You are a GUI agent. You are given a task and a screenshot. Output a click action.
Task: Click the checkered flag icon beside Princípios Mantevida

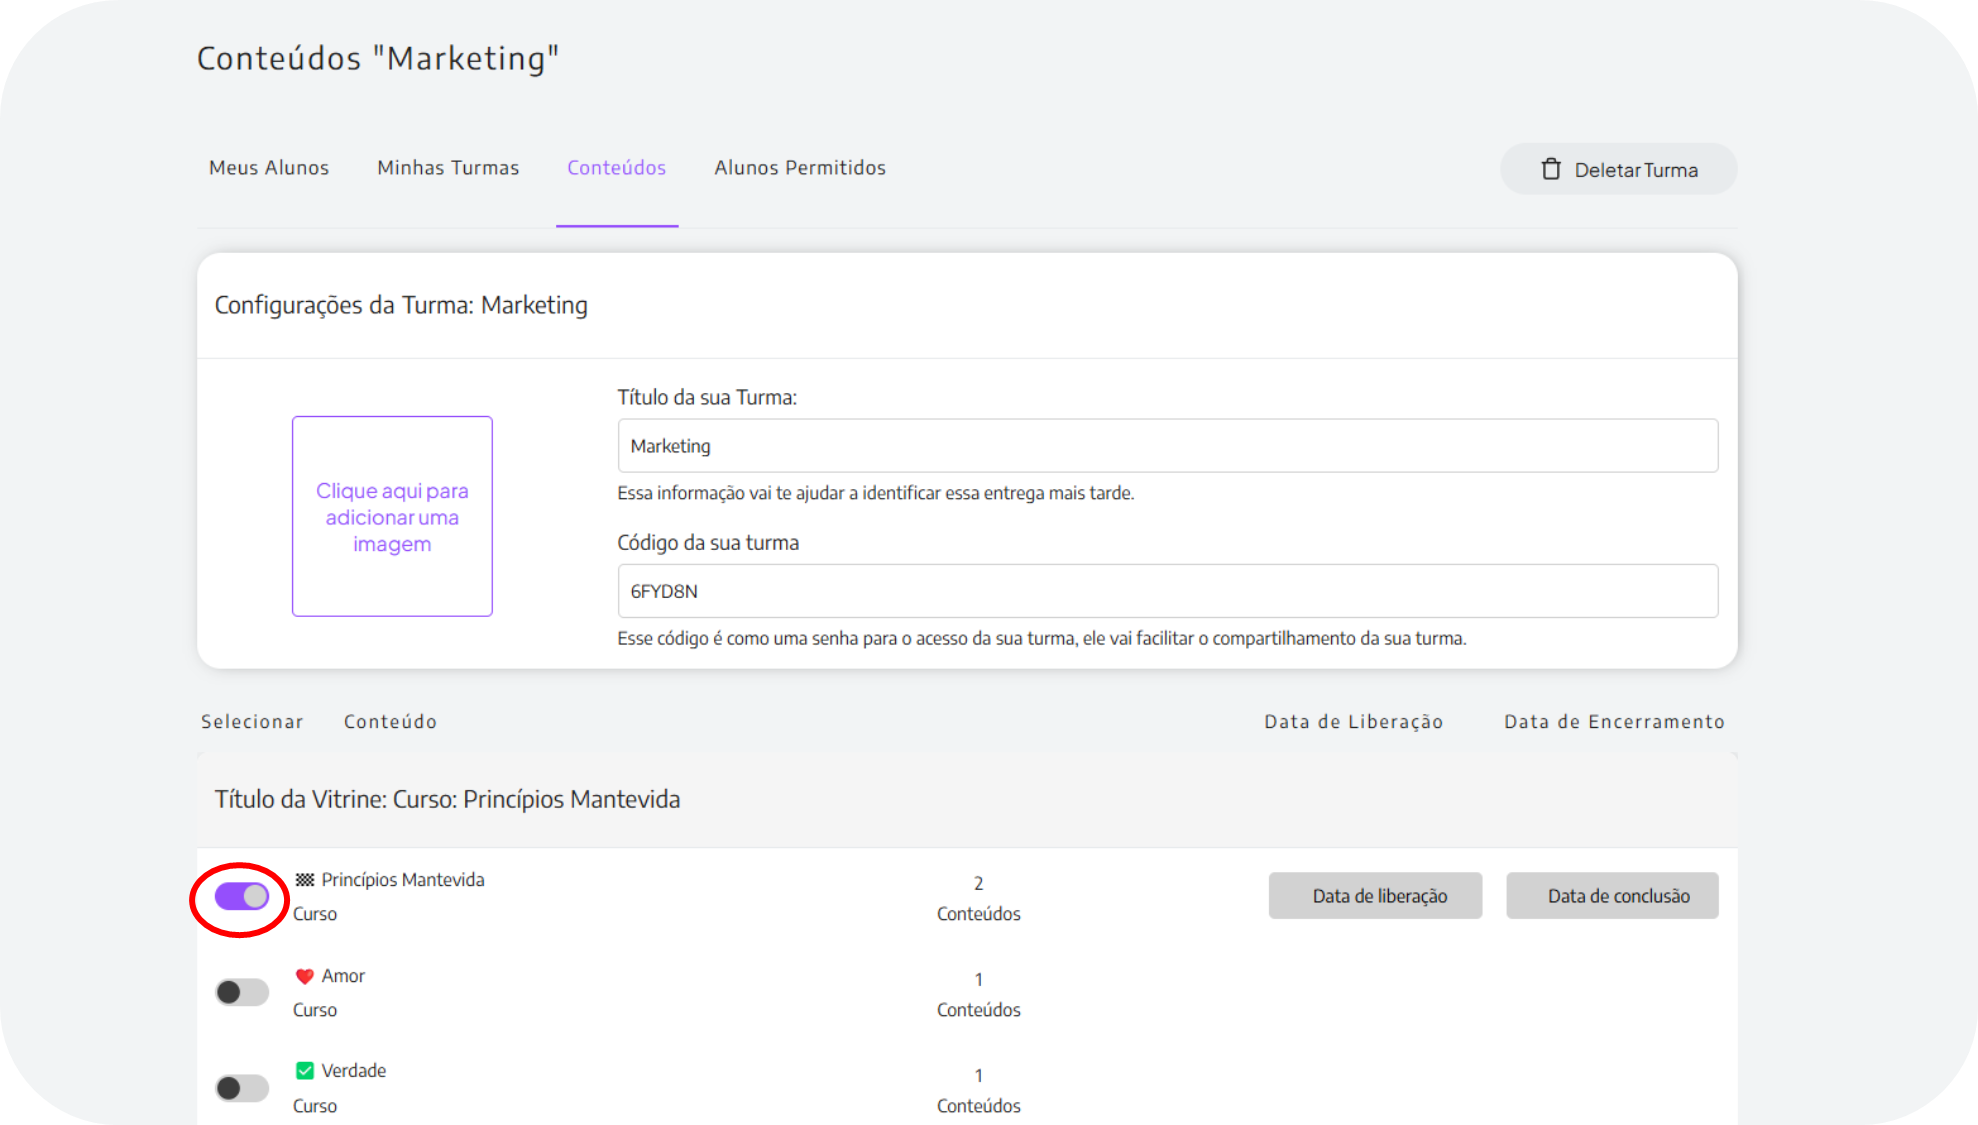(x=305, y=880)
